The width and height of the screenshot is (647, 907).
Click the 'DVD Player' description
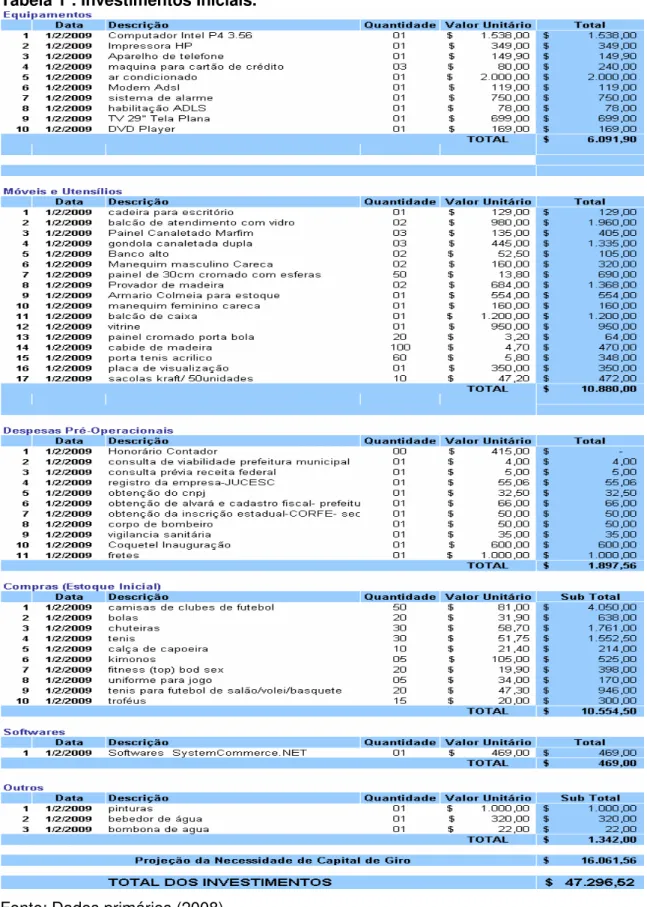(x=141, y=129)
